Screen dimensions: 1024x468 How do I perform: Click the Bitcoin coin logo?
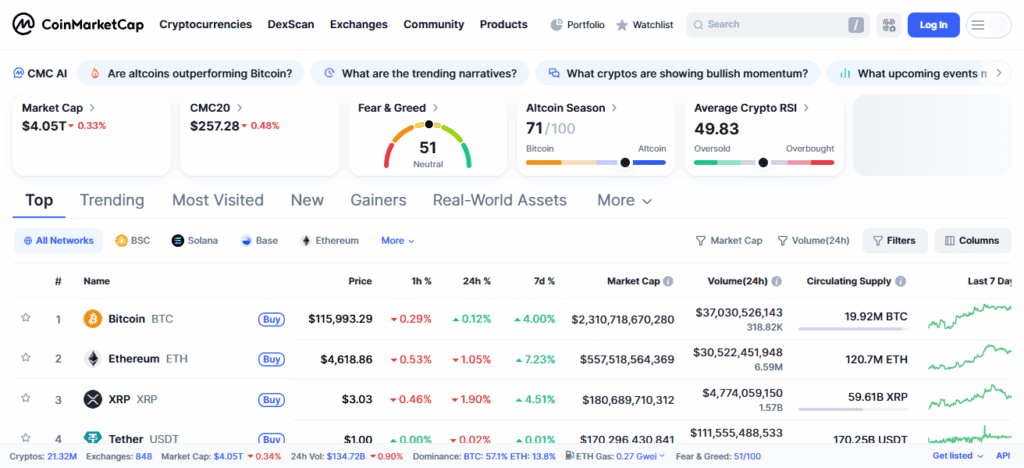93,319
